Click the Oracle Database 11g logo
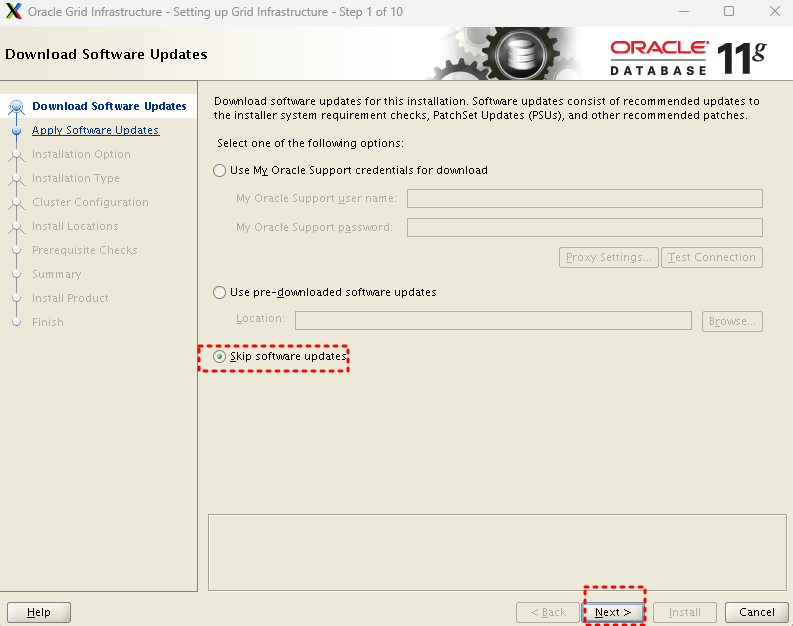The width and height of the screenshot is (793, 626). point(688,58)
